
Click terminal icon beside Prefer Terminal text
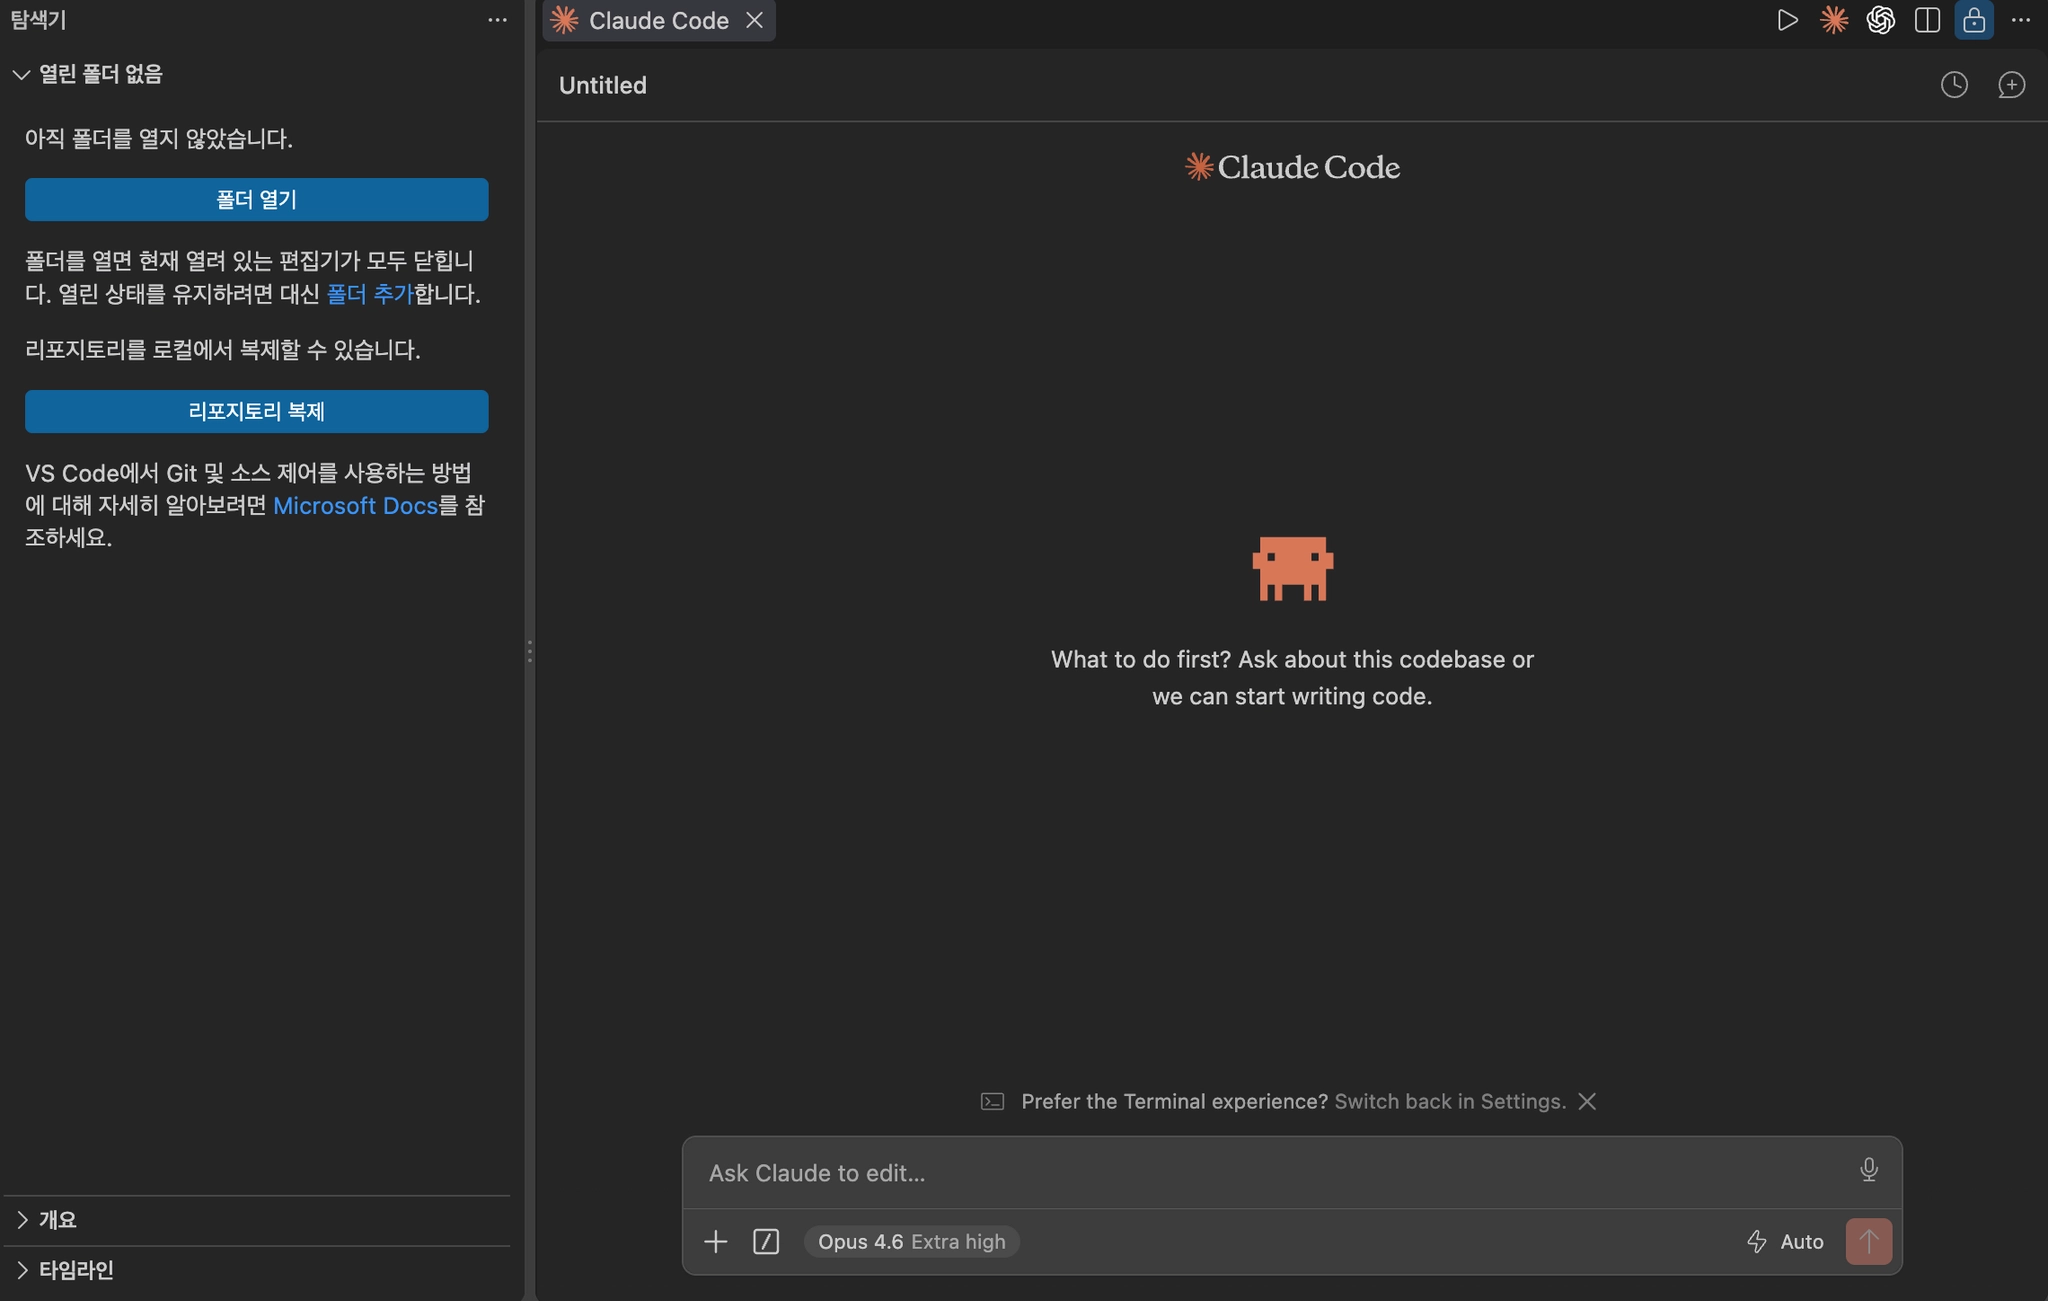click(992, 1101)
